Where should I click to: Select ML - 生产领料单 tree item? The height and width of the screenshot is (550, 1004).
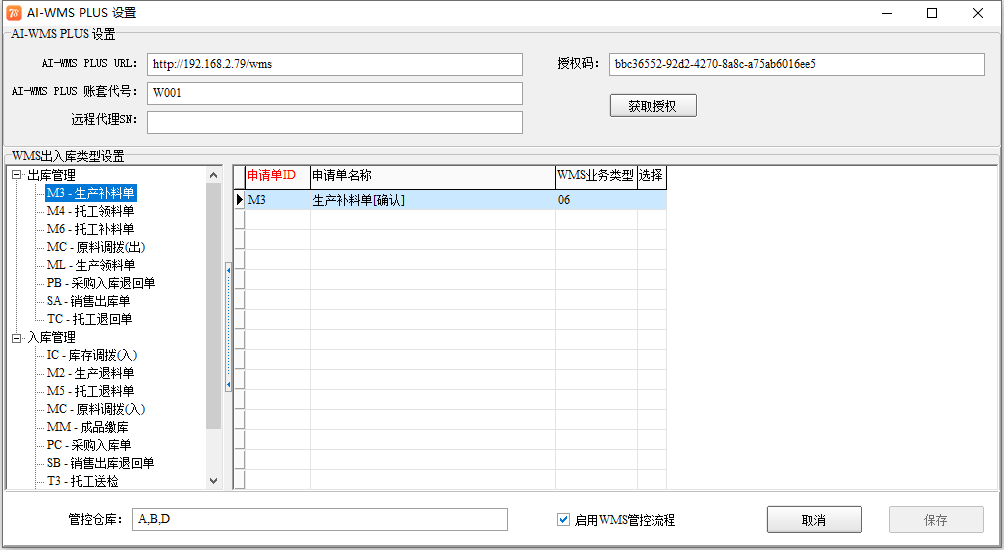(x=91, y=264)
